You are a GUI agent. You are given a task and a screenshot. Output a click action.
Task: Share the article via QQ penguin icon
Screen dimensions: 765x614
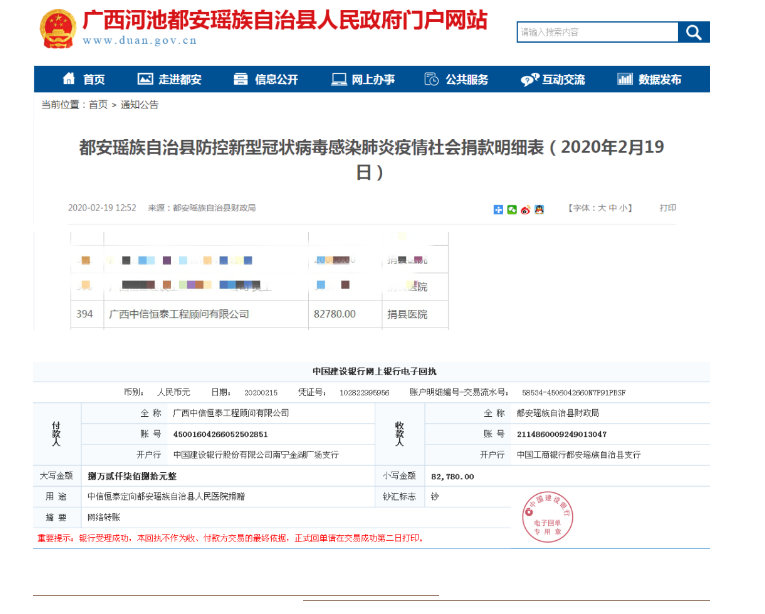click(x=537, y=209)
